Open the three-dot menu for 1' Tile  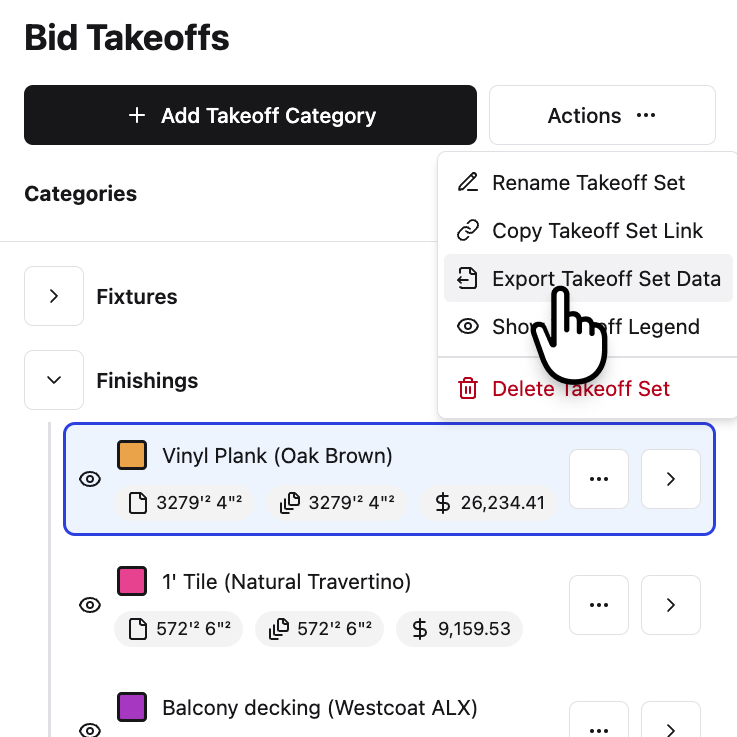pos(599,605)
